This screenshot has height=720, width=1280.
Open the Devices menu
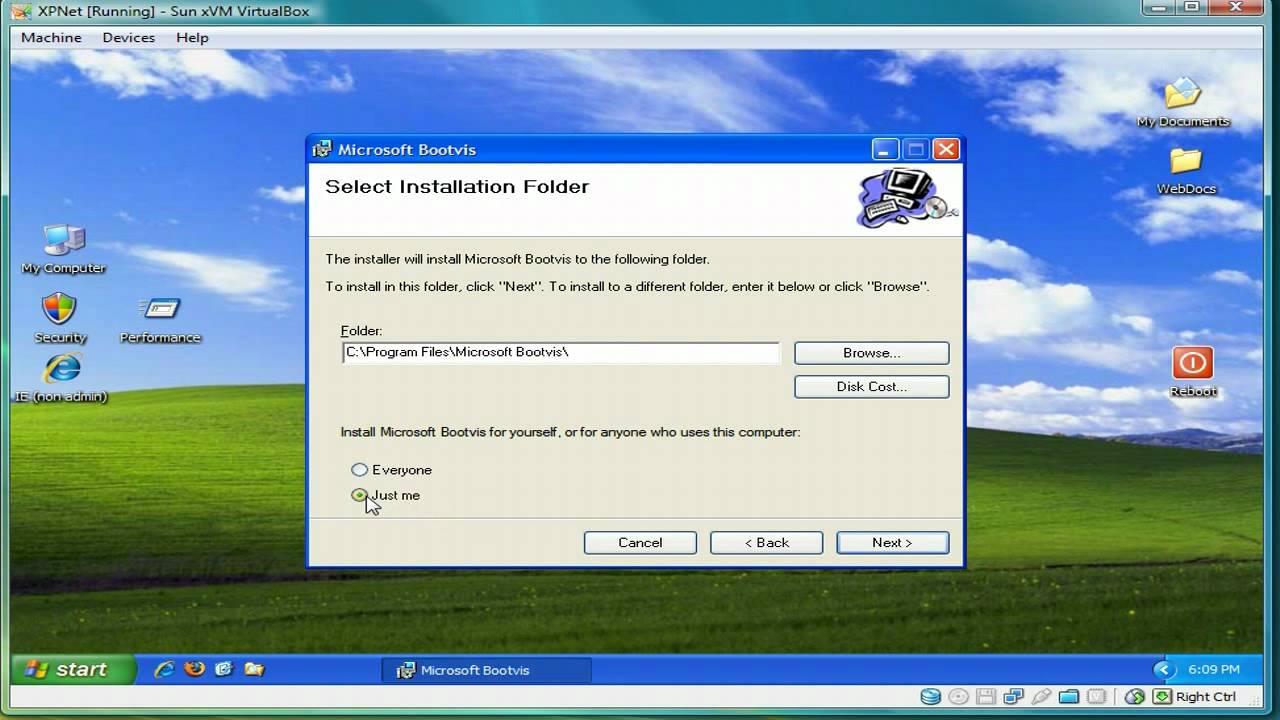coord(129,37)
